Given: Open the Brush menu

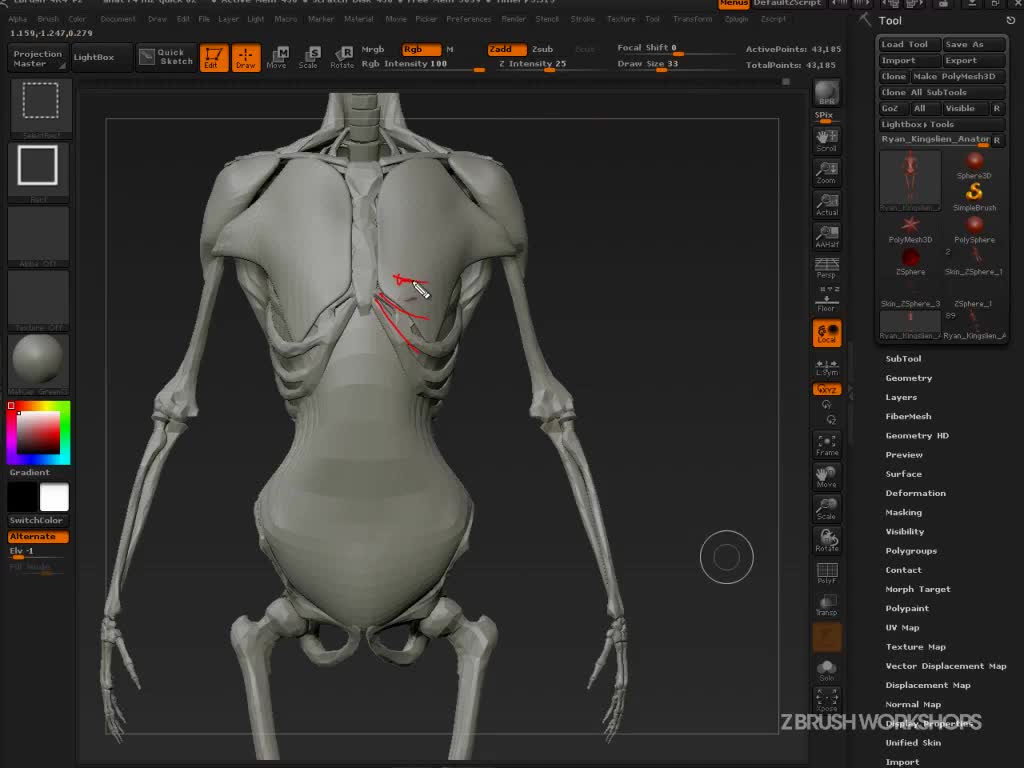Looking at the screenshot, I should pyautogui.click(x=48, y=20).
